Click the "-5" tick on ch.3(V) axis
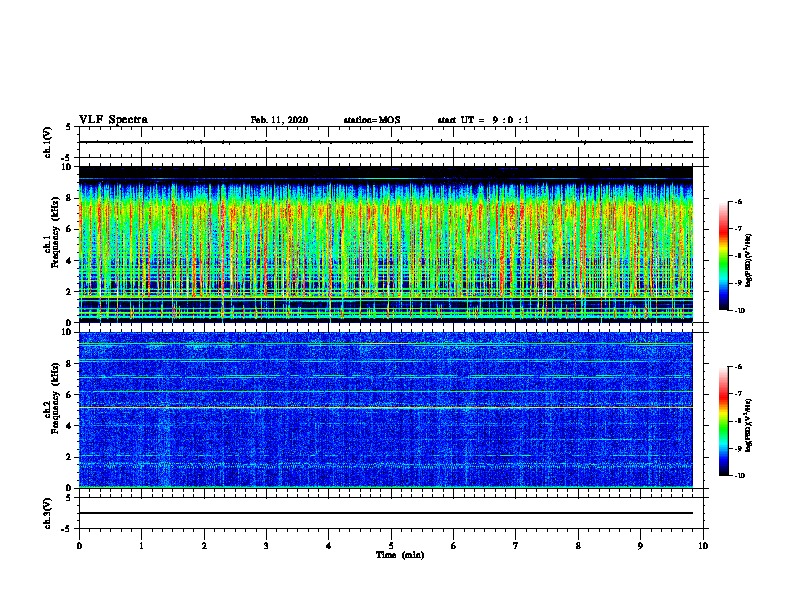Image resolution: width=792 pixels, height=612 pixels. click(67, 529)
